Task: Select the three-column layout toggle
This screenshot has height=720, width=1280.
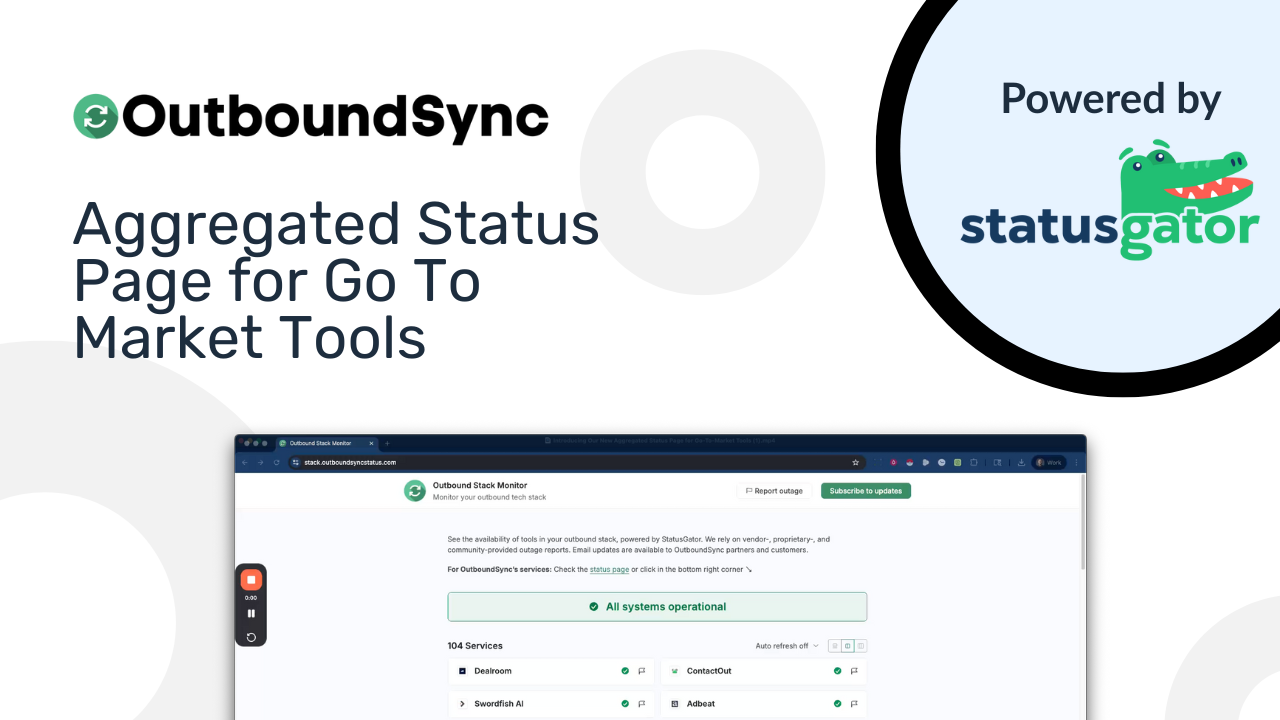Action: pos(861,645)
